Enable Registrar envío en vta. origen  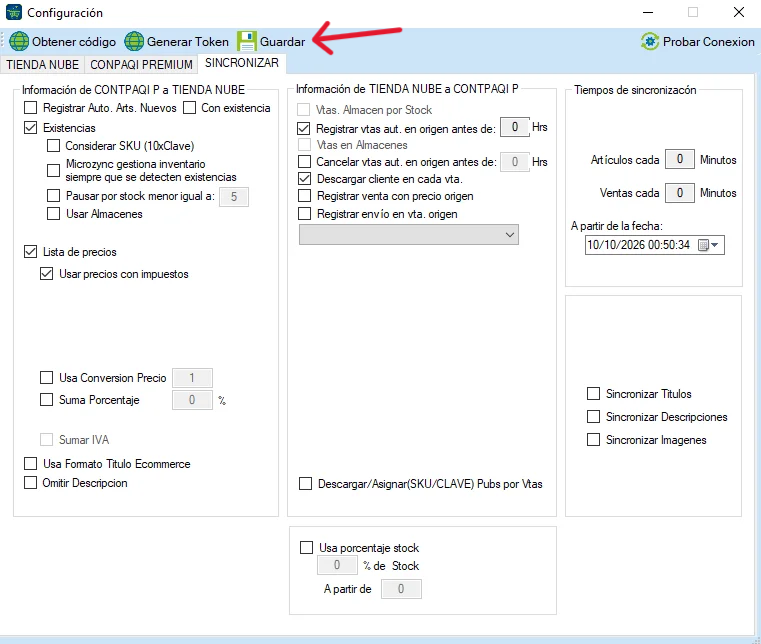(x=304, y=214)
